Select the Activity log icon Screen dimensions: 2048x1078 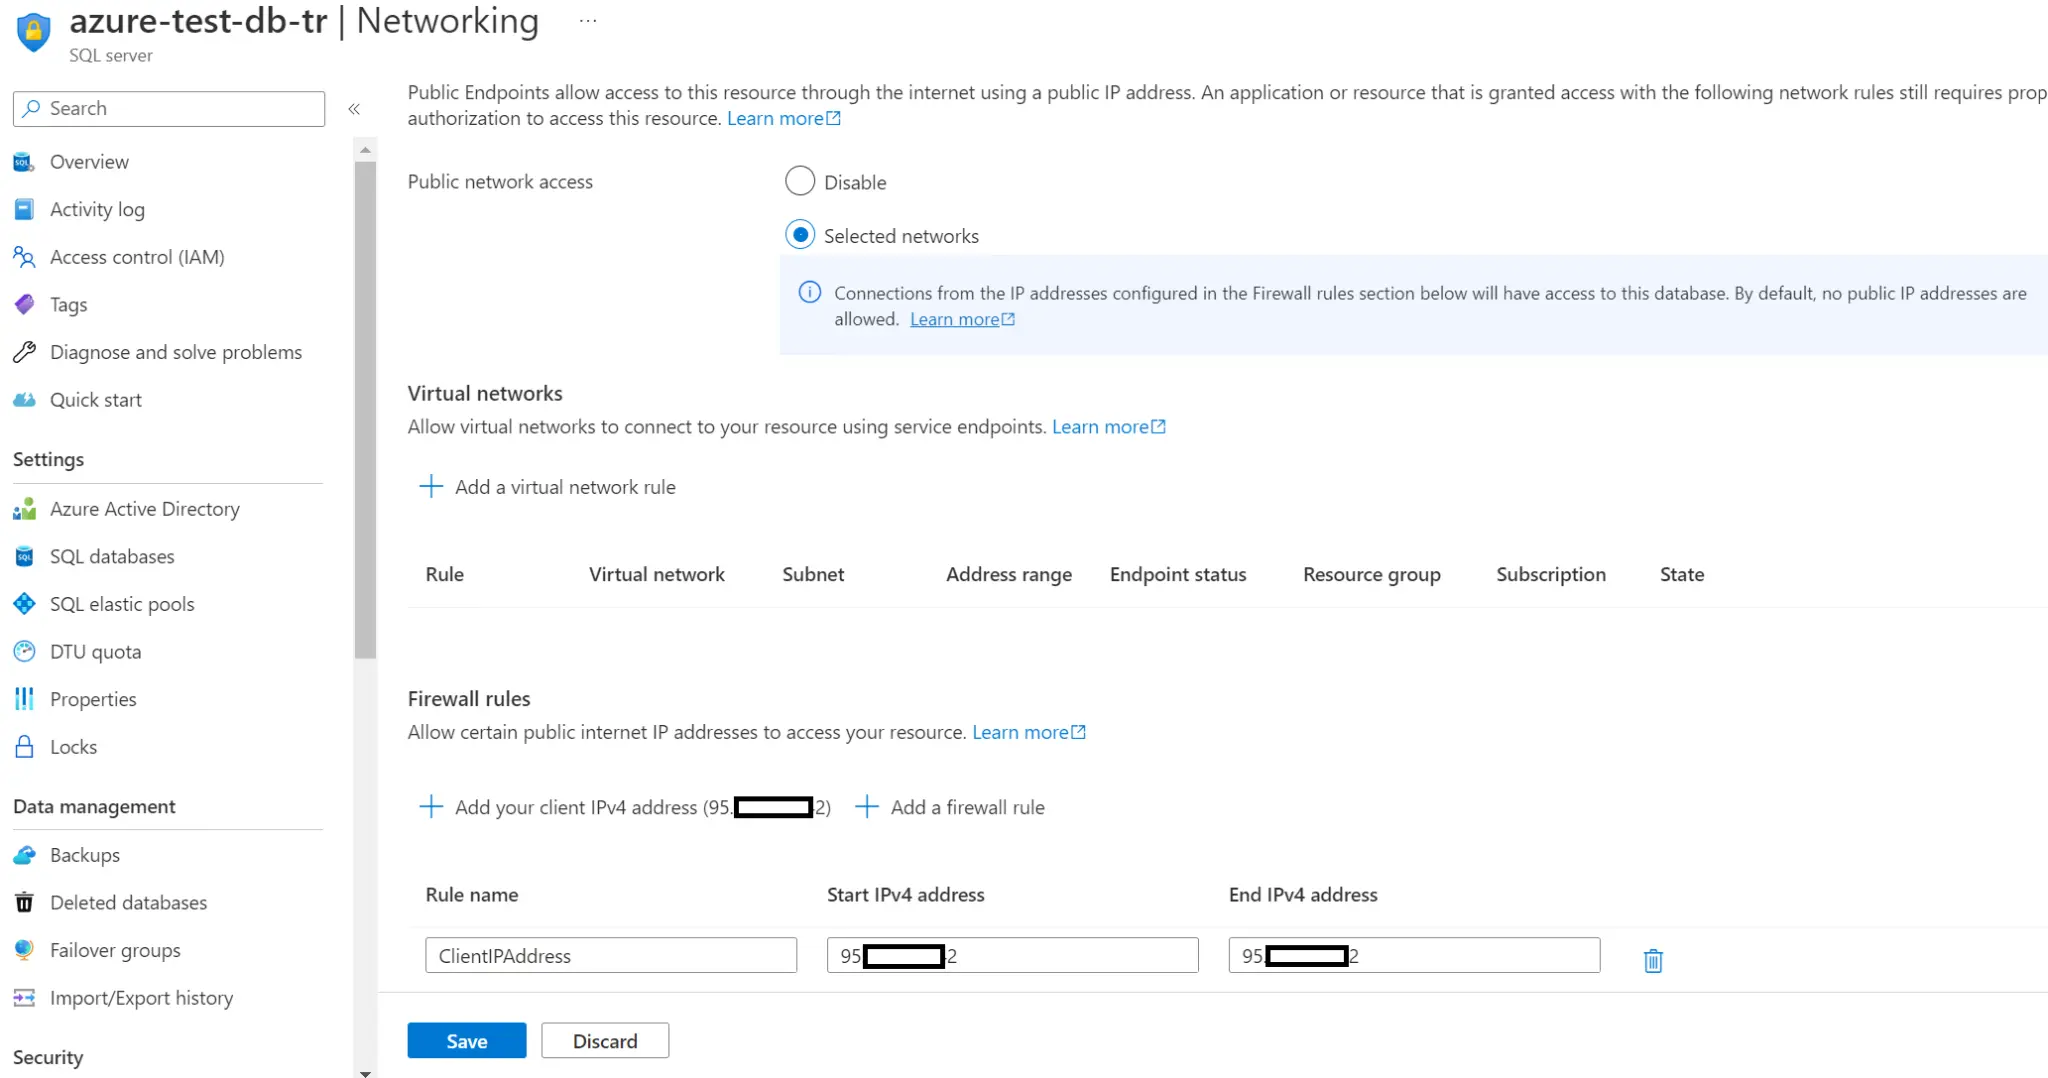(23, 209)
